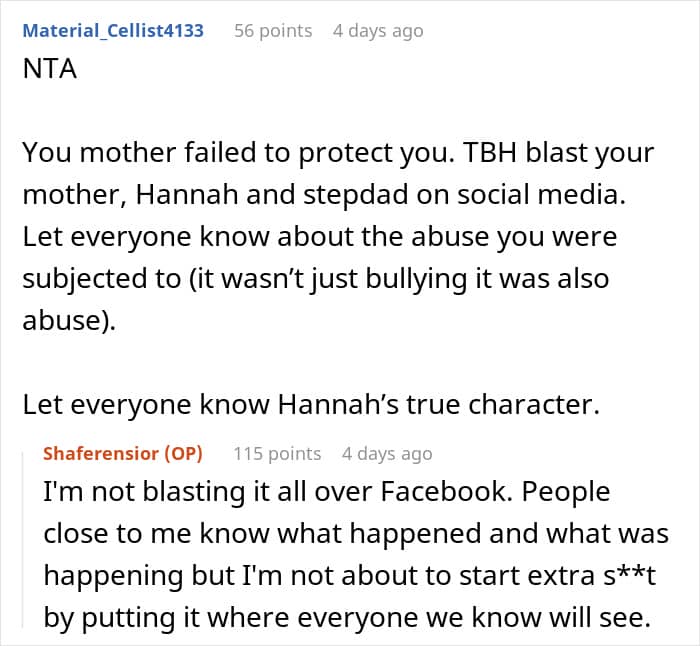Click the words "social media" in the comment
The image size is (700, 646).
[x=520, y=196]
